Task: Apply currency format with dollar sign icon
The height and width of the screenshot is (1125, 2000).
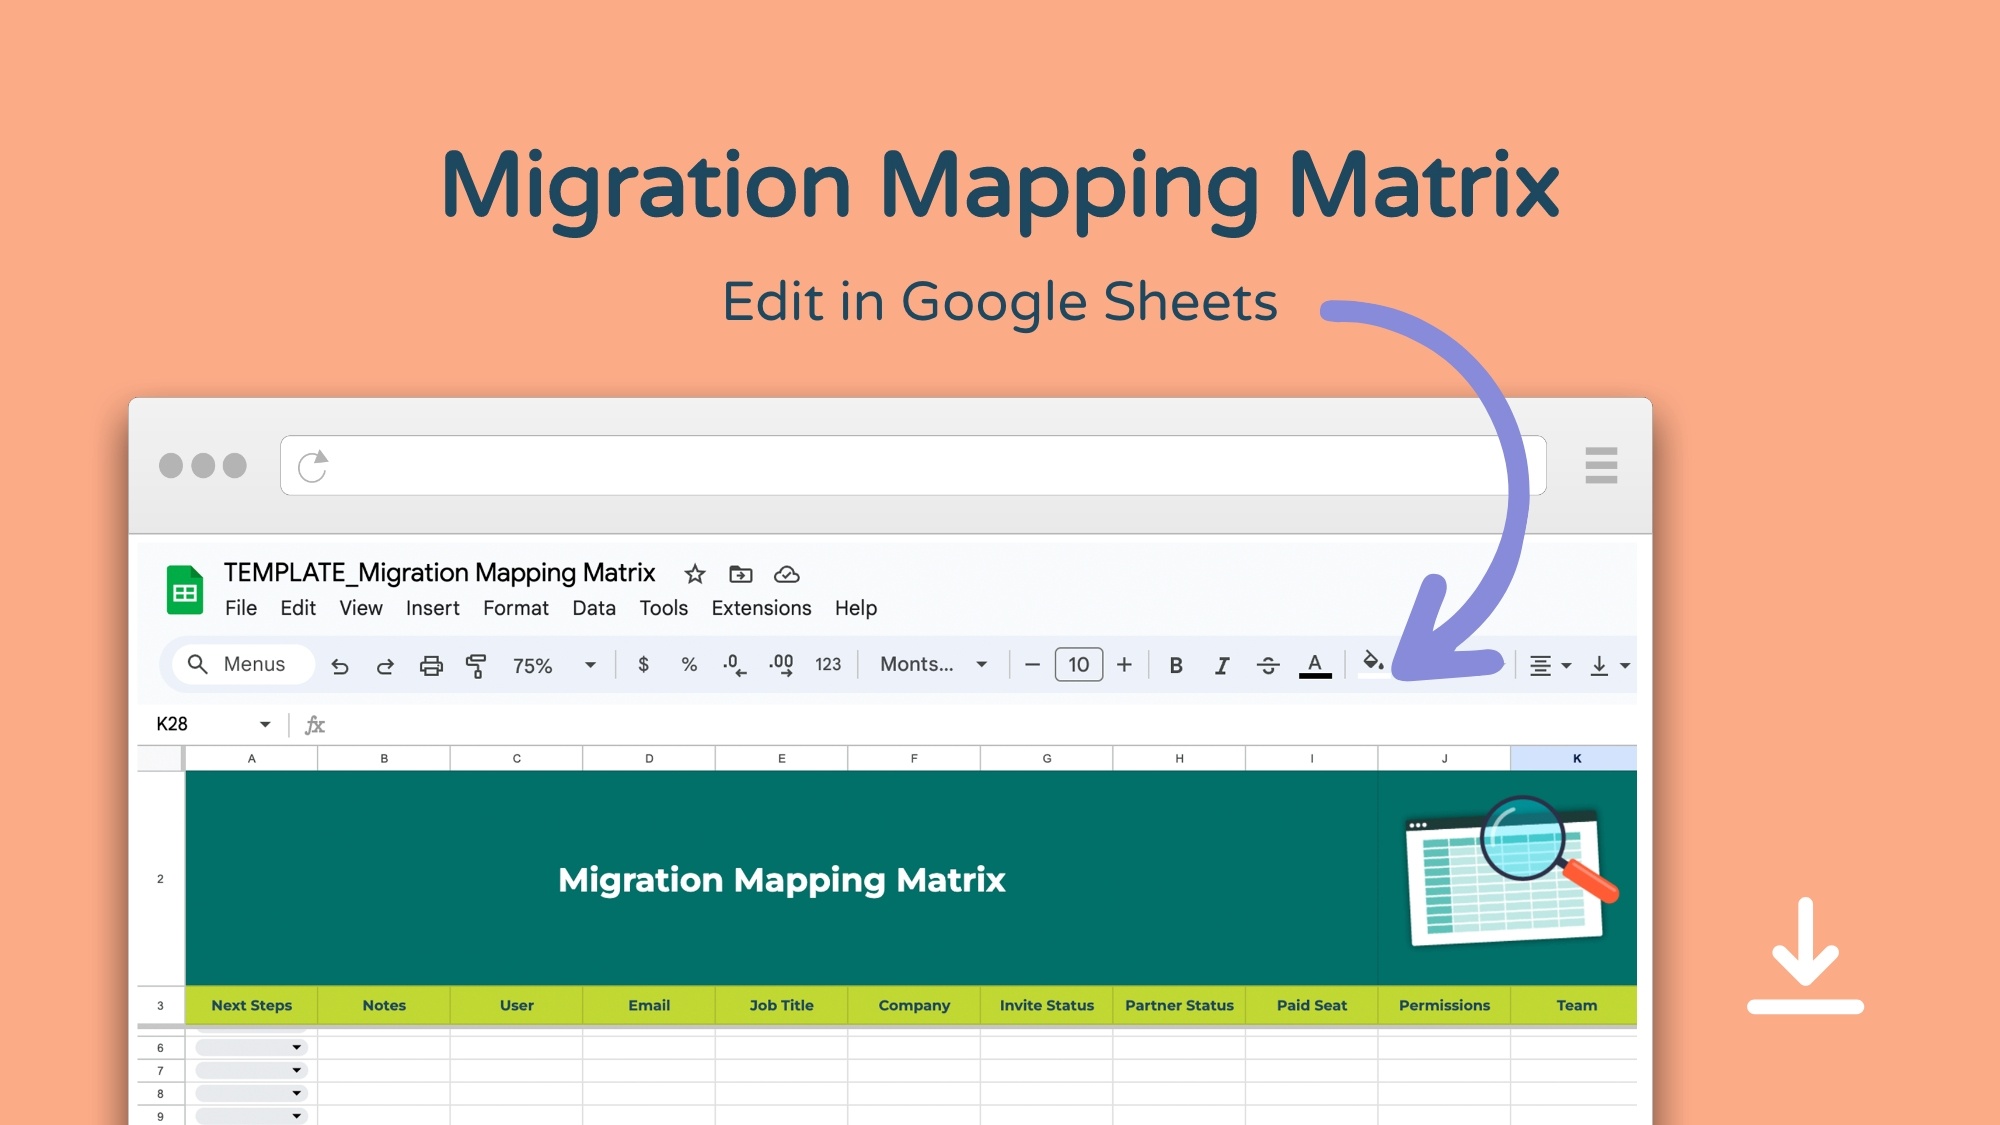Action: pos(643,664)
